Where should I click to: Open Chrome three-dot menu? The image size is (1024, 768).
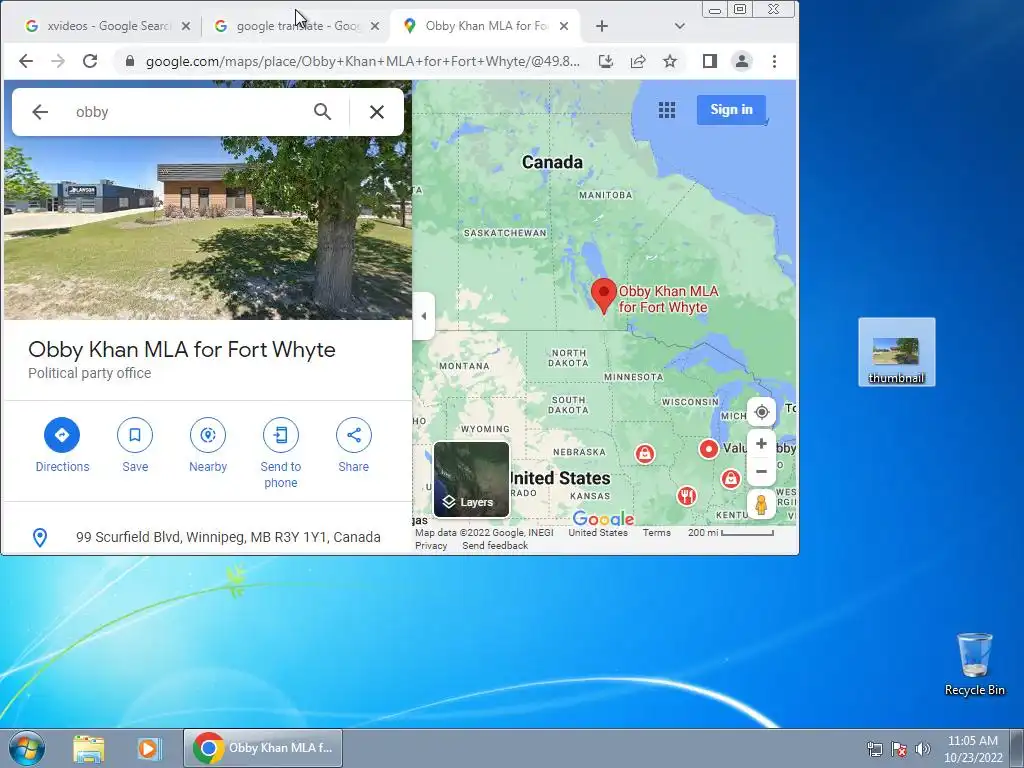pyautogui.click(x=775, y=61)
